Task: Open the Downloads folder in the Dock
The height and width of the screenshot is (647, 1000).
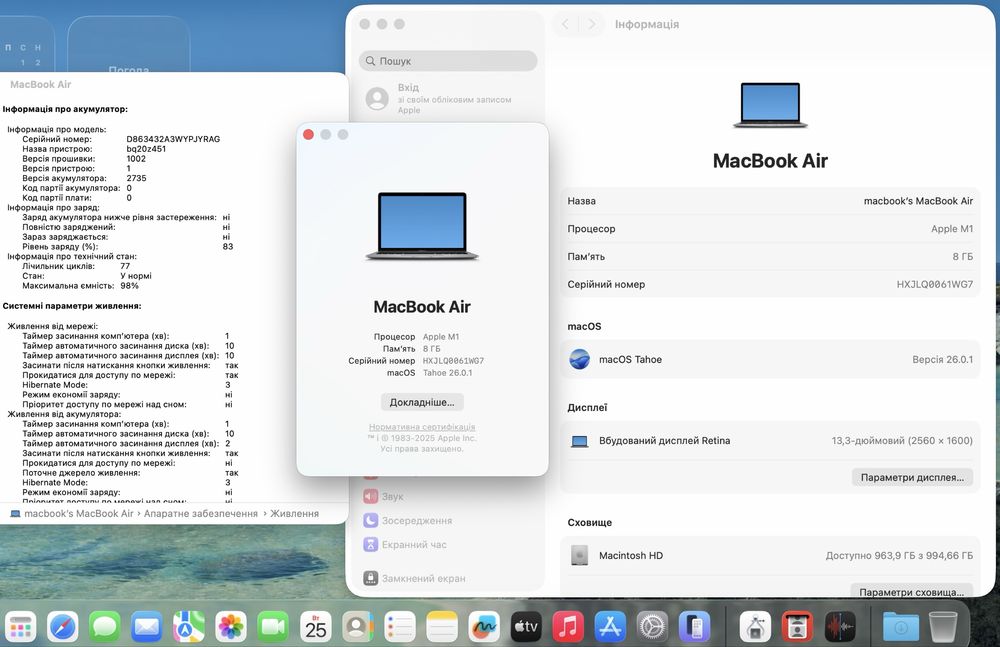Action: pyautogui.click(x=901, y=627)
